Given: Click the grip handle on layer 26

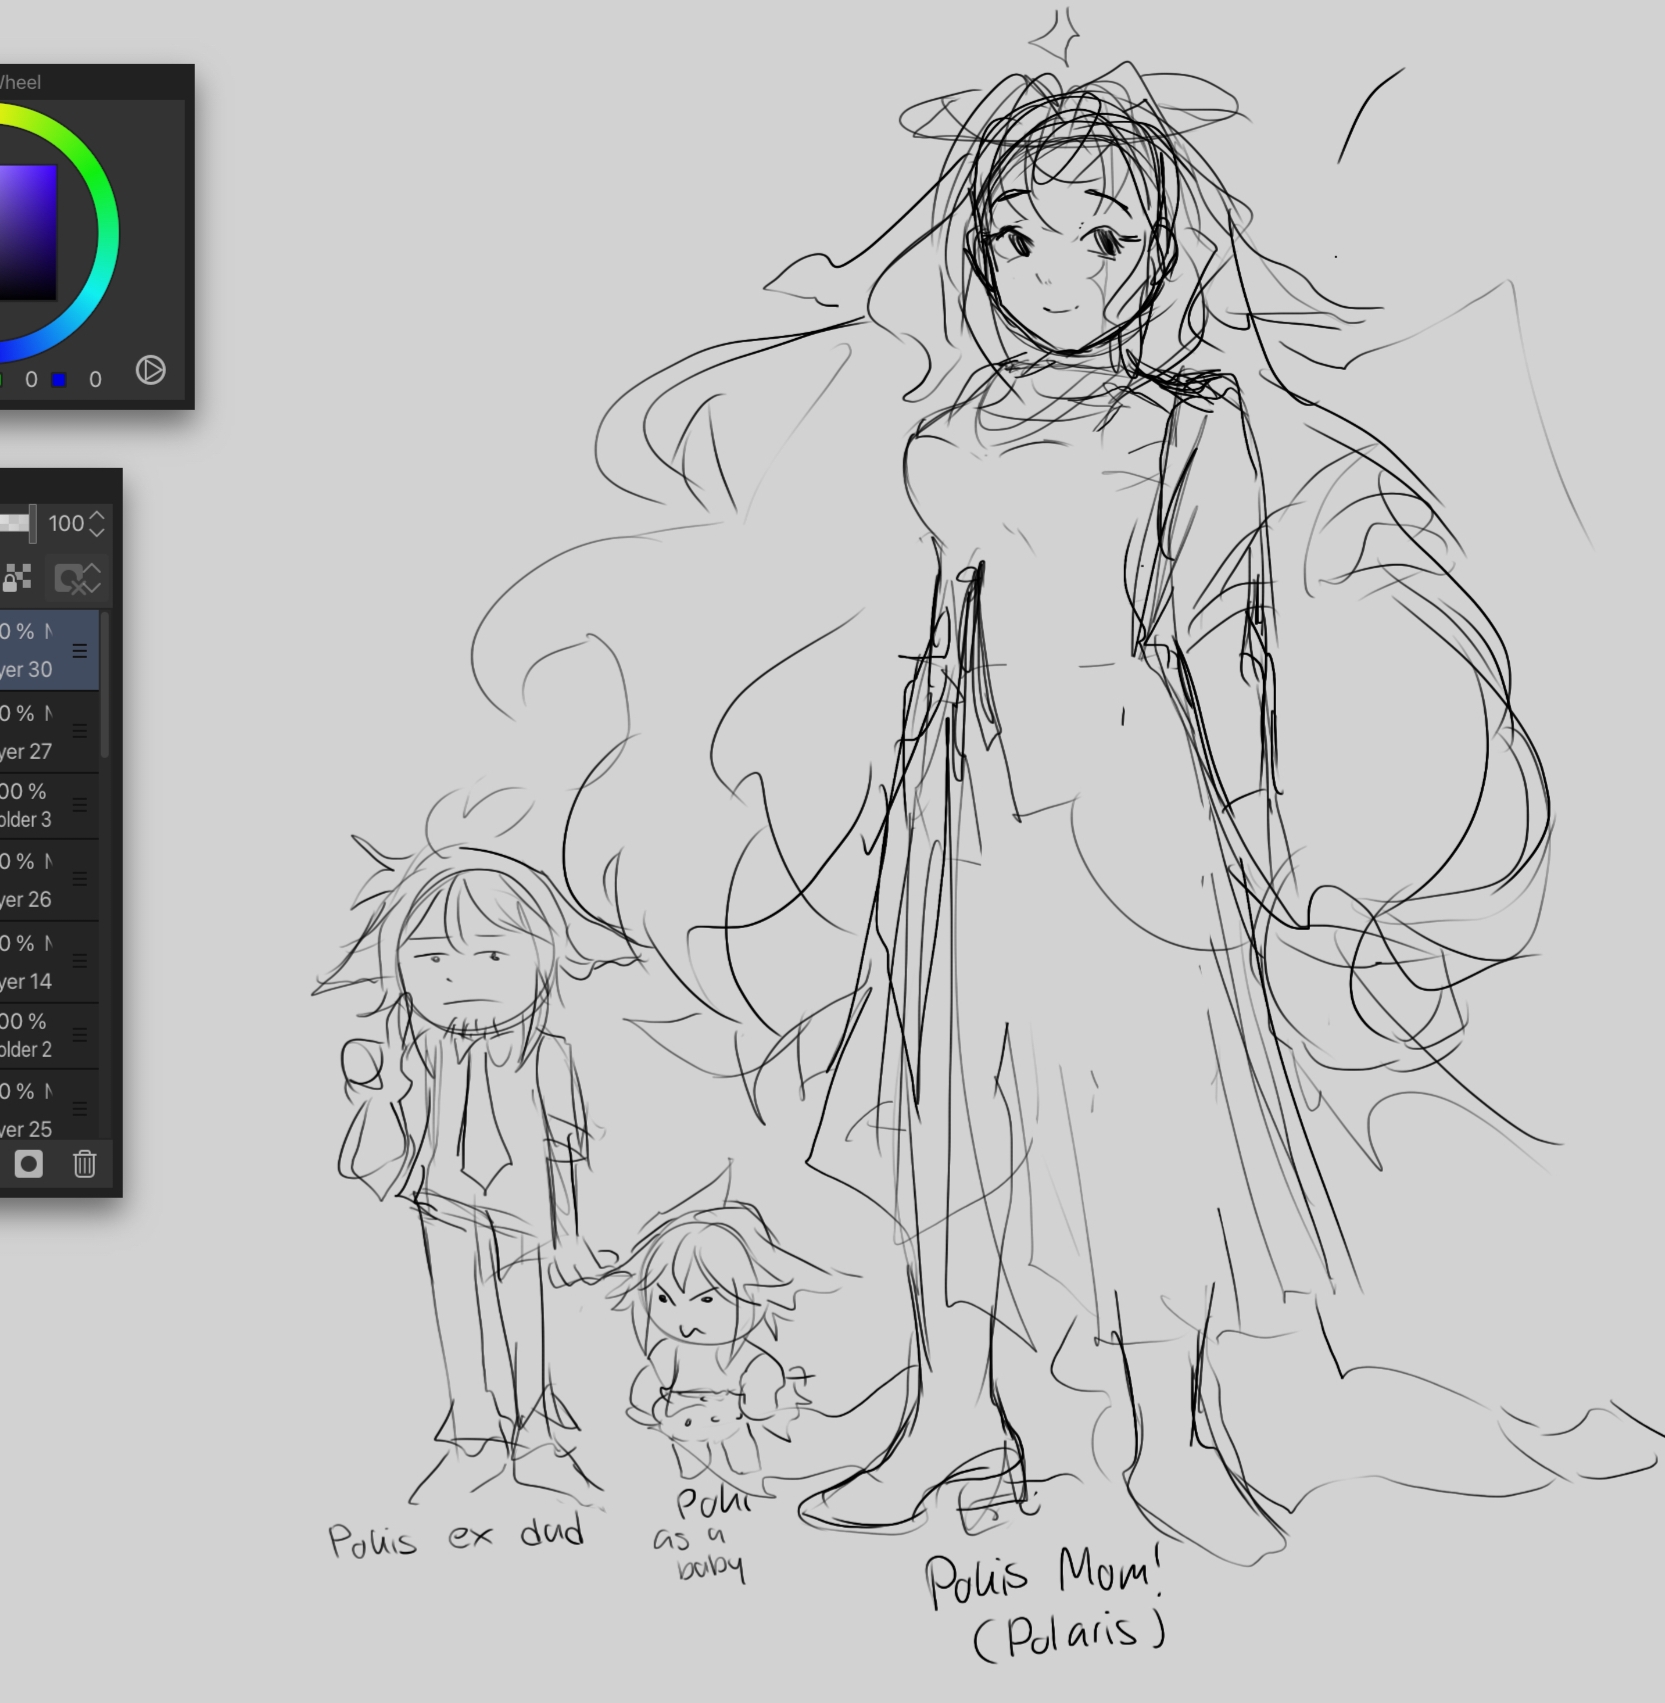Looking at the screenshot, I should point(80,880).
